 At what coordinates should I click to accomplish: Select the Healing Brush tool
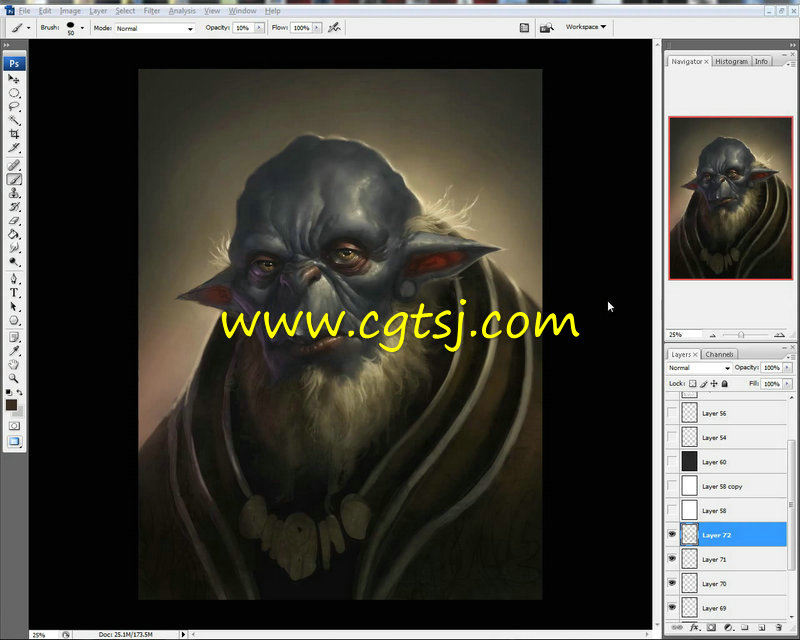pyautogui.click(x=14, y=165)
